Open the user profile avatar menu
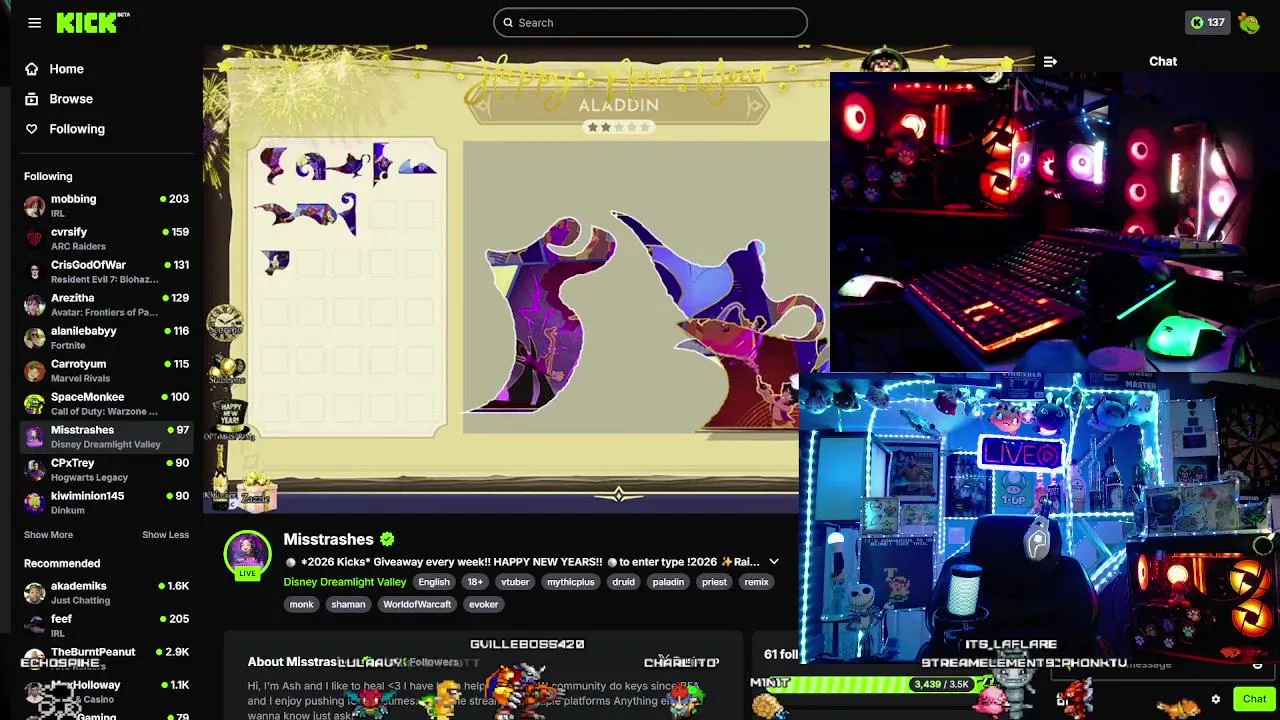Screen dimensions: 1280x720 coord(1249,22)
